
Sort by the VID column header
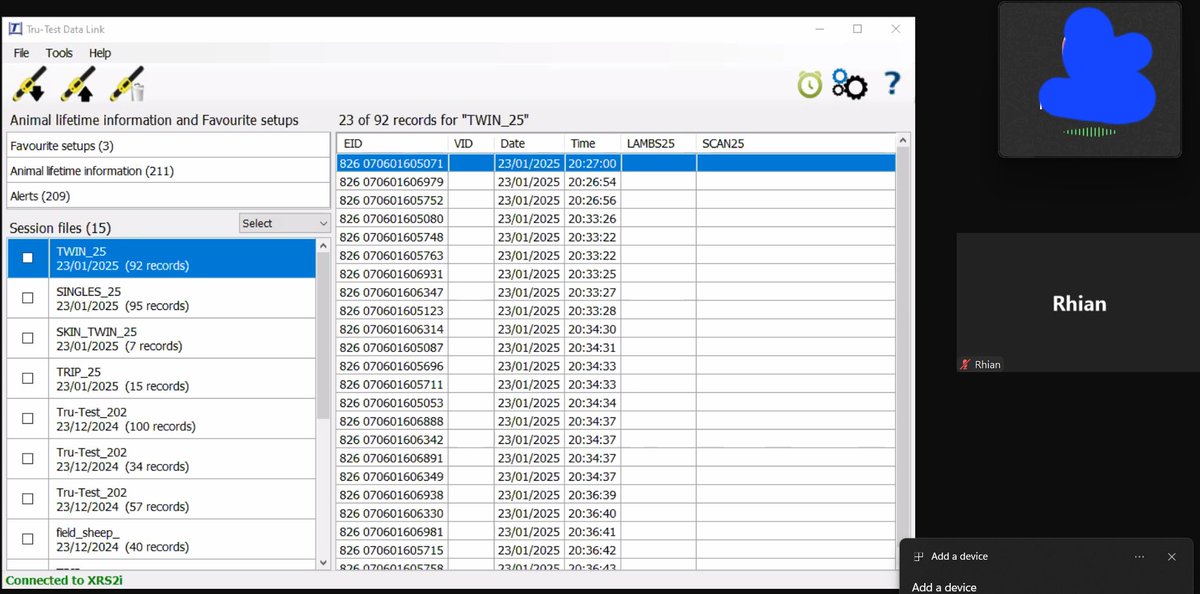[472, 144]
